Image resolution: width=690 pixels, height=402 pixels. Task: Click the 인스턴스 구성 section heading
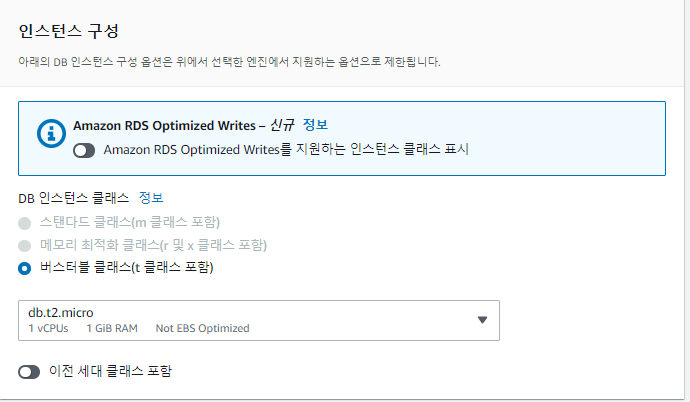click(68, 31)
